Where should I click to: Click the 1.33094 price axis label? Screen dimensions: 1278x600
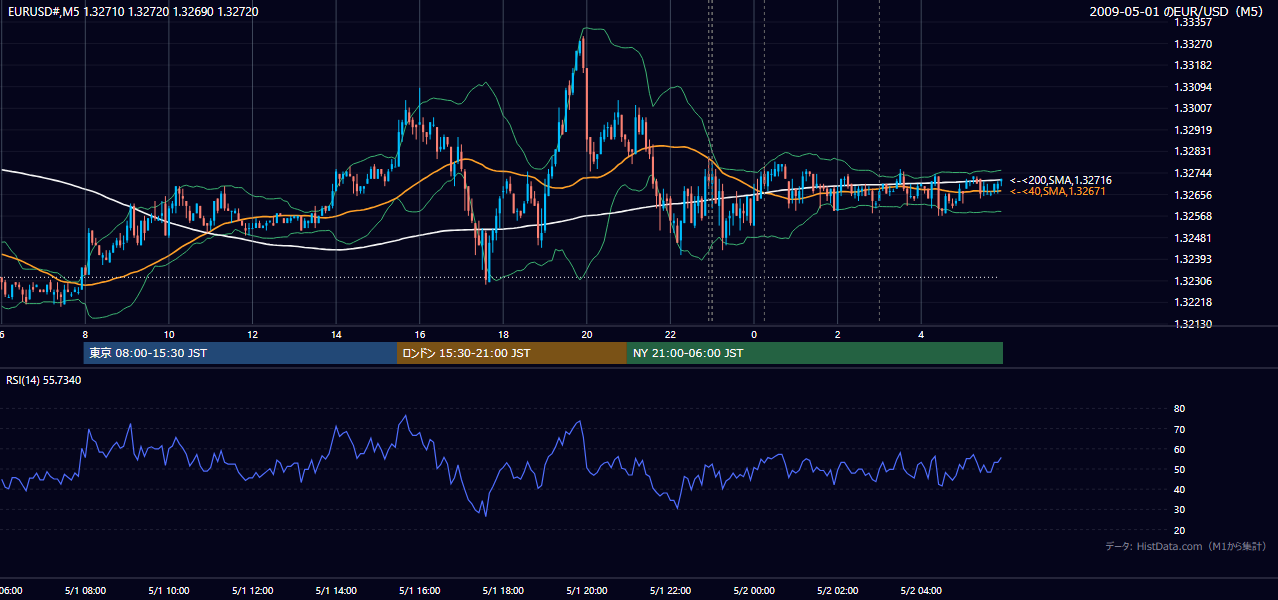1193,87
